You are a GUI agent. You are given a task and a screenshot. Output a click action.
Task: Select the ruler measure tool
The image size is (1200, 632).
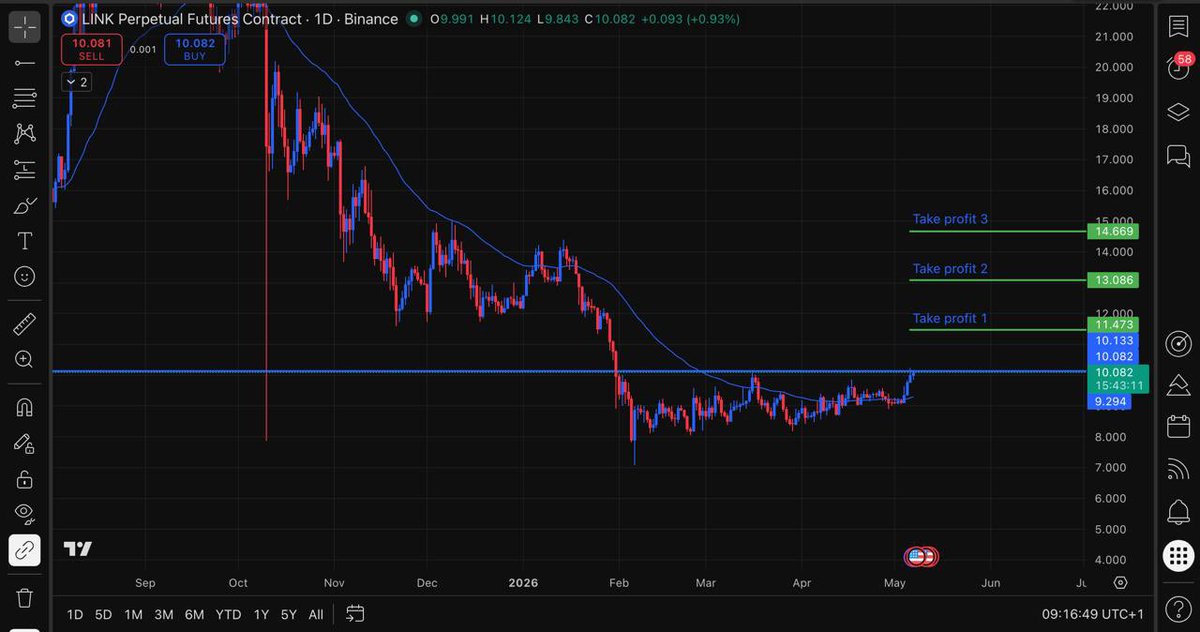[x=25, y=323]
